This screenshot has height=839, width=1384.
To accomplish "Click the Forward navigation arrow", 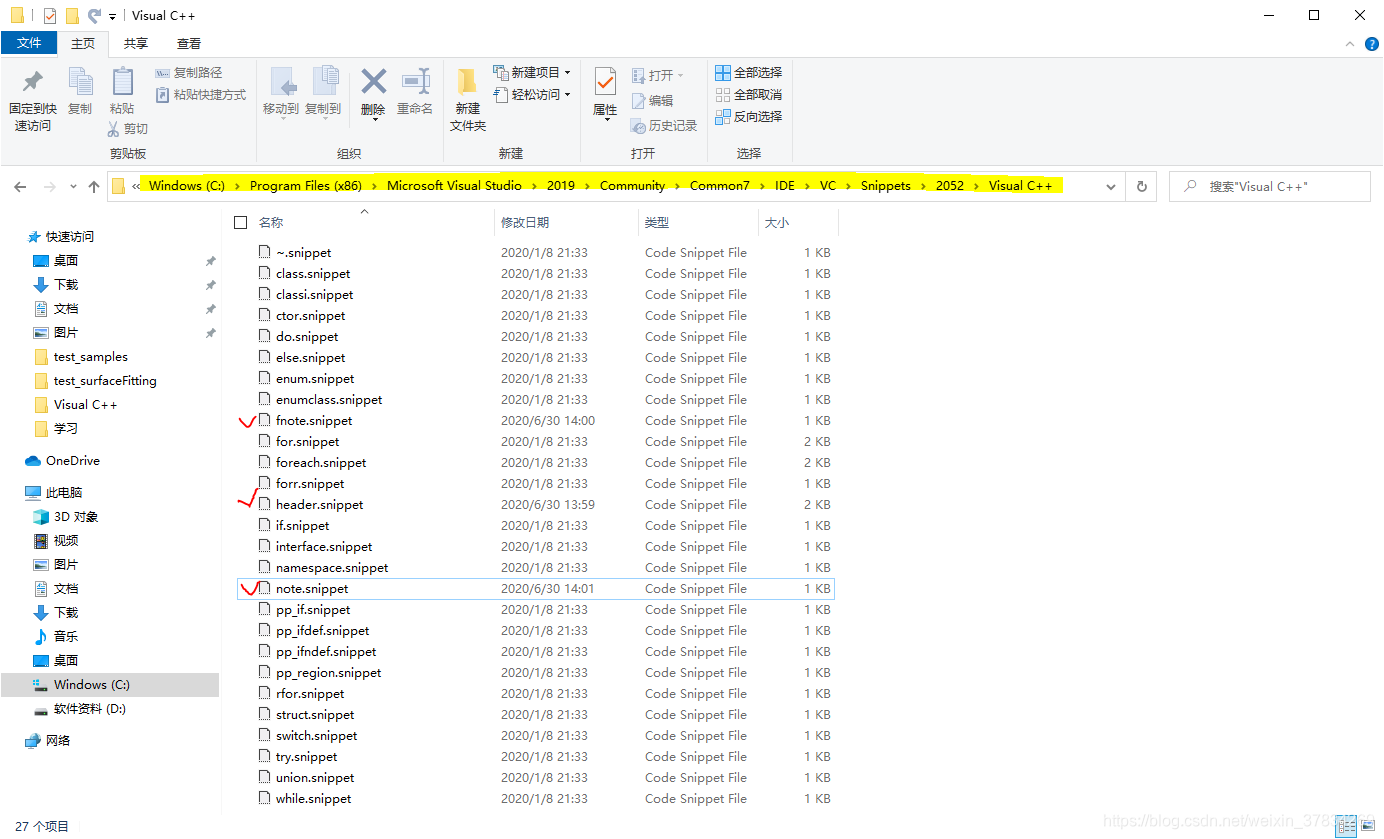I will click(49, 187).
